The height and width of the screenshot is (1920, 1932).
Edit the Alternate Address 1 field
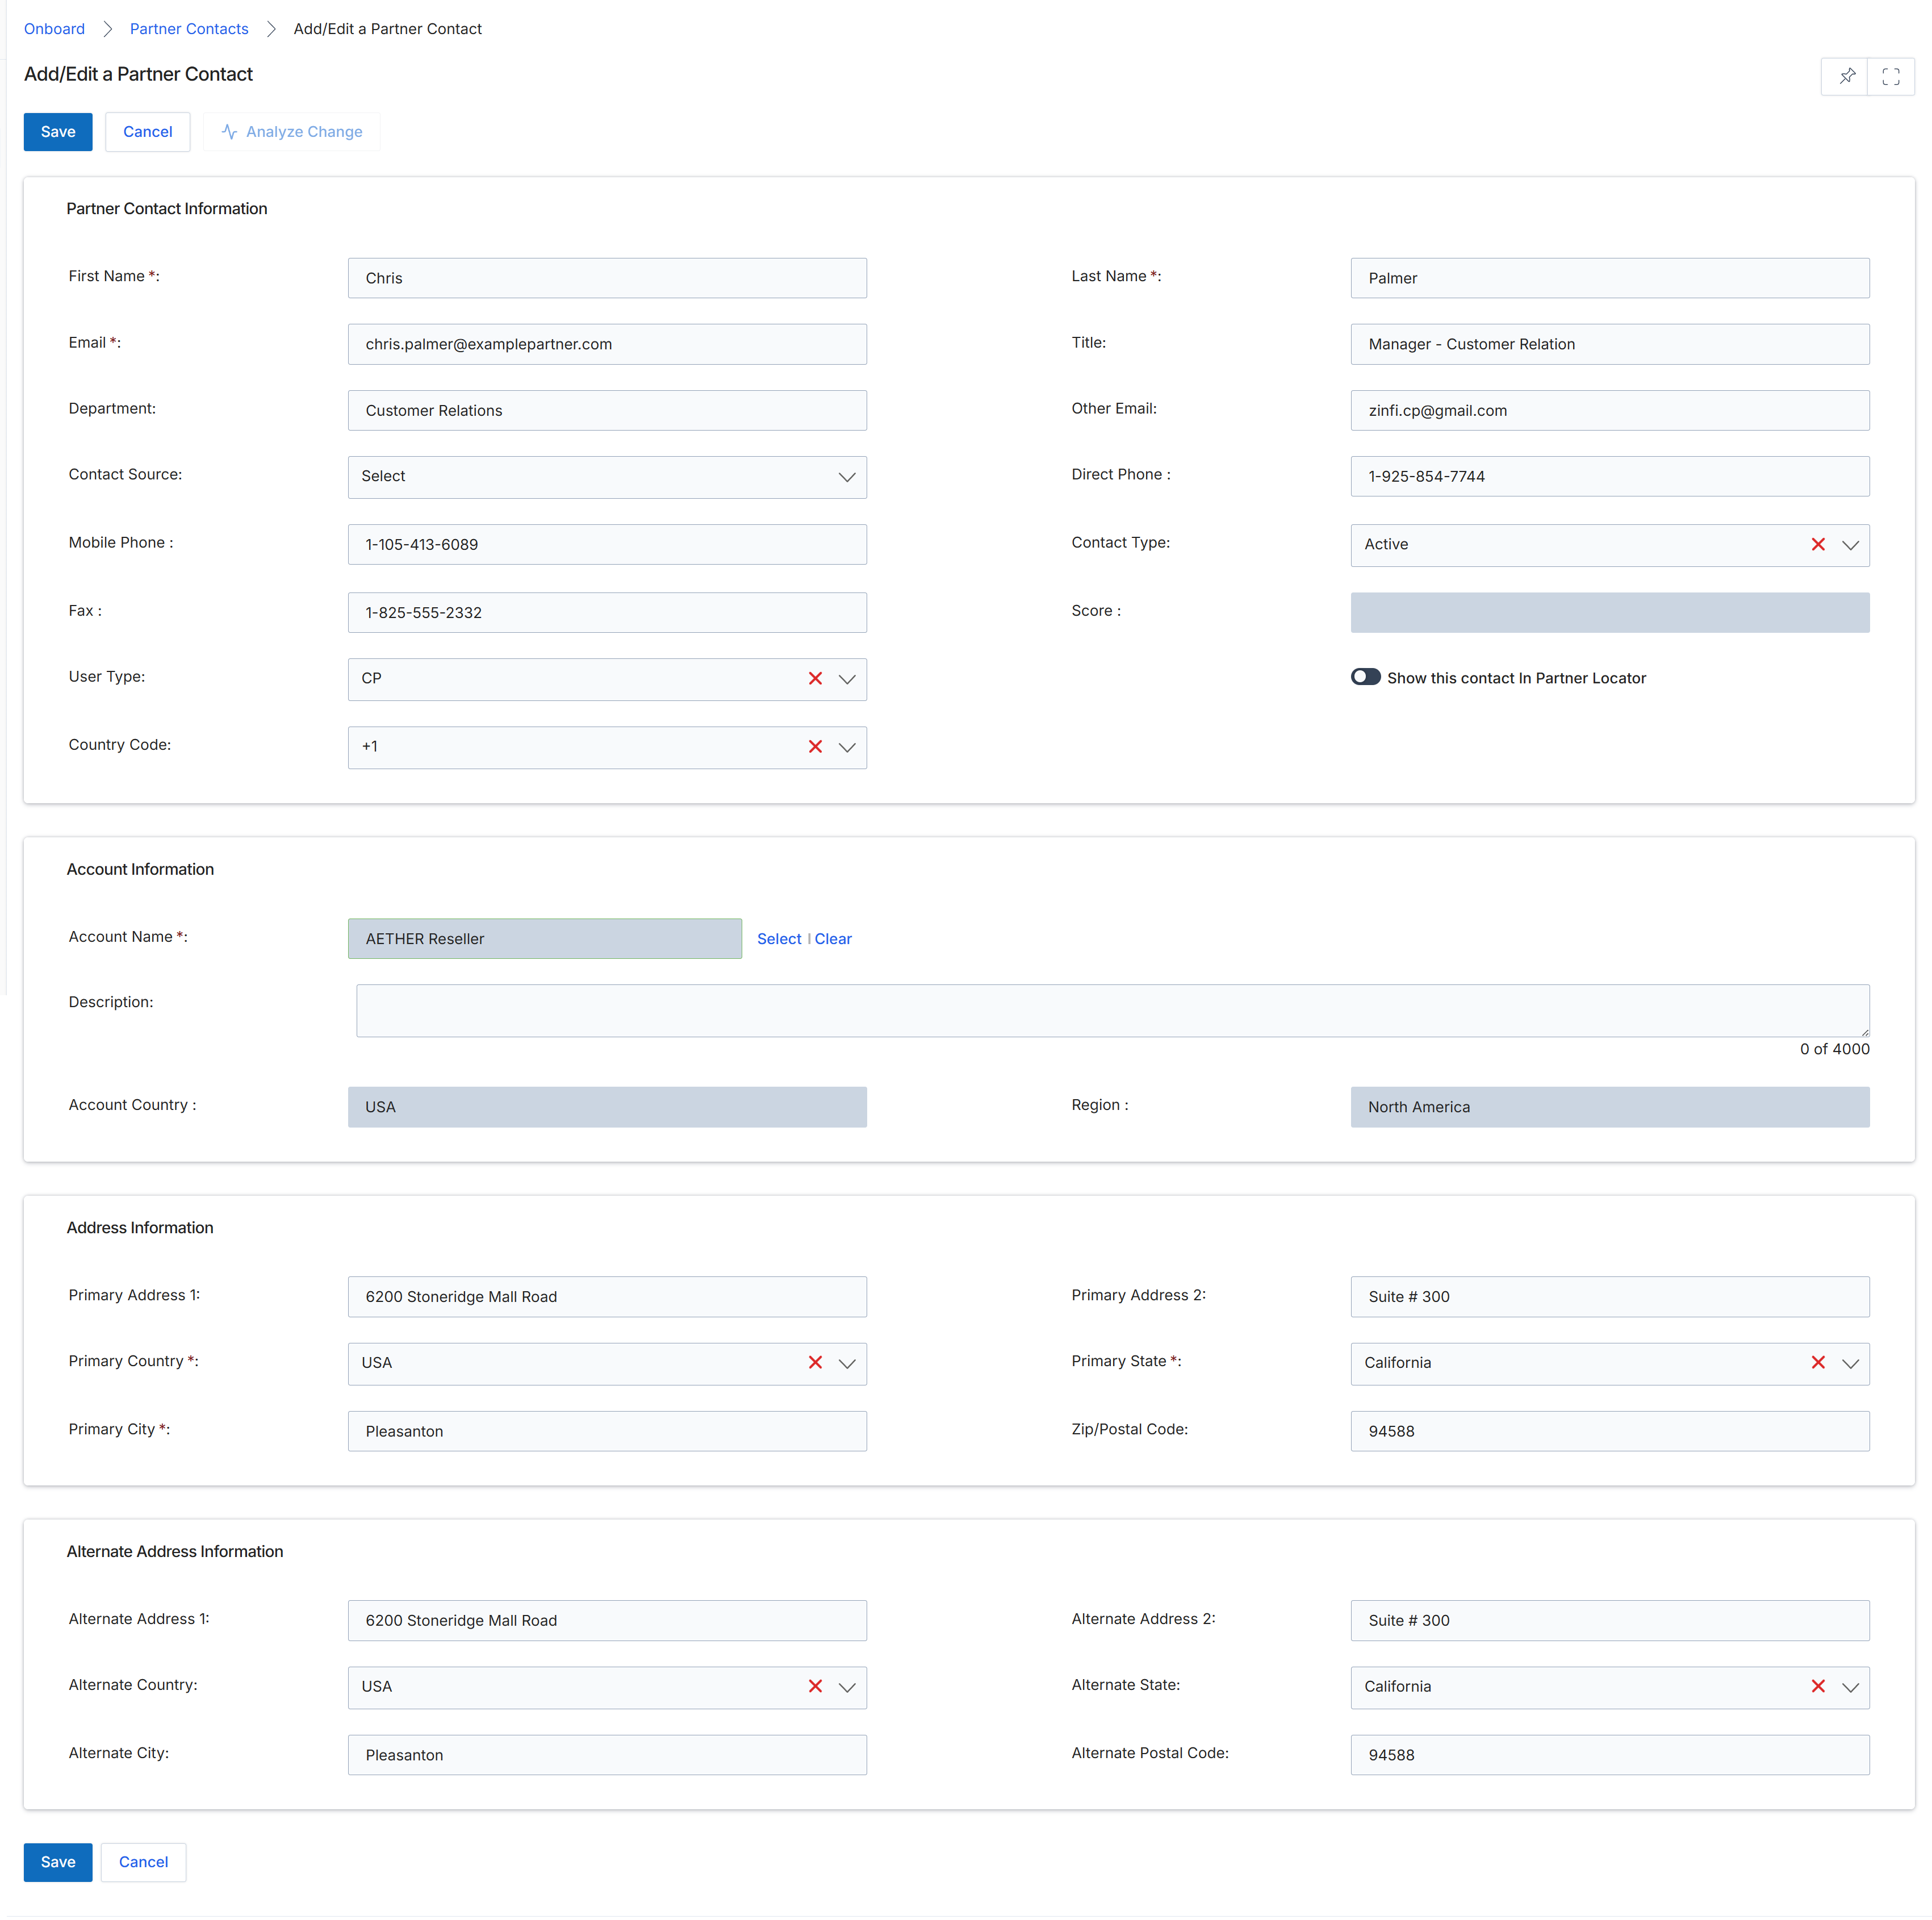[x=607, y=1620]
